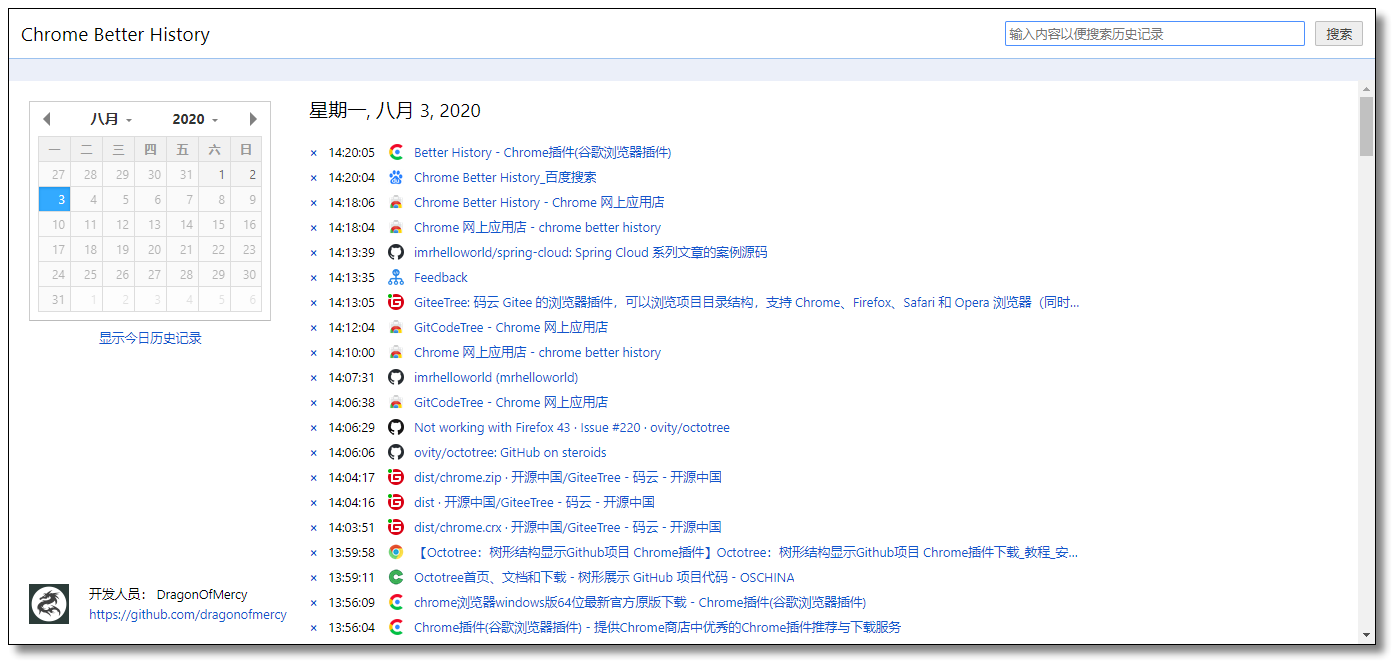The width and height of the screenshot is (1392, 661).
Task: Open chrome浏览器windows版64位 download link
Action: point(640,603)
